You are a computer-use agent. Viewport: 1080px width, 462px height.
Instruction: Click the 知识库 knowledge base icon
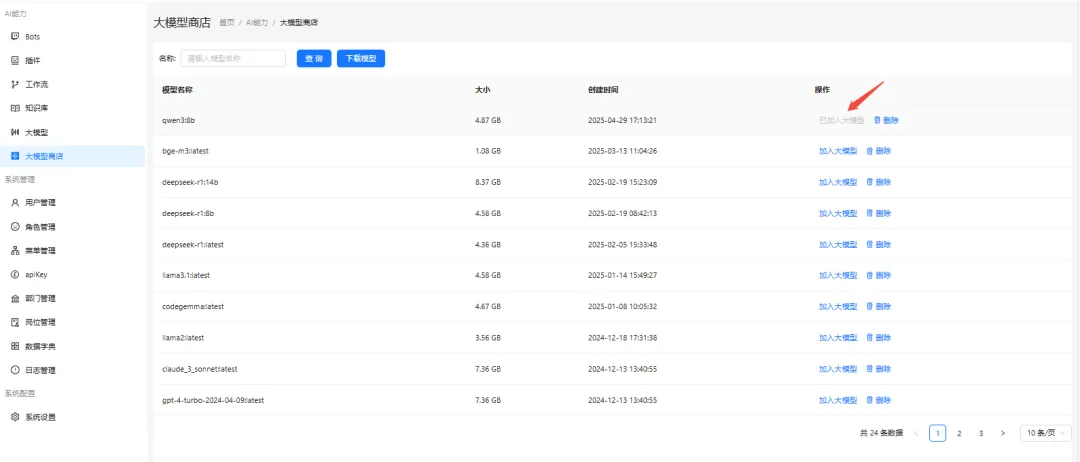[x=15, y=108]
